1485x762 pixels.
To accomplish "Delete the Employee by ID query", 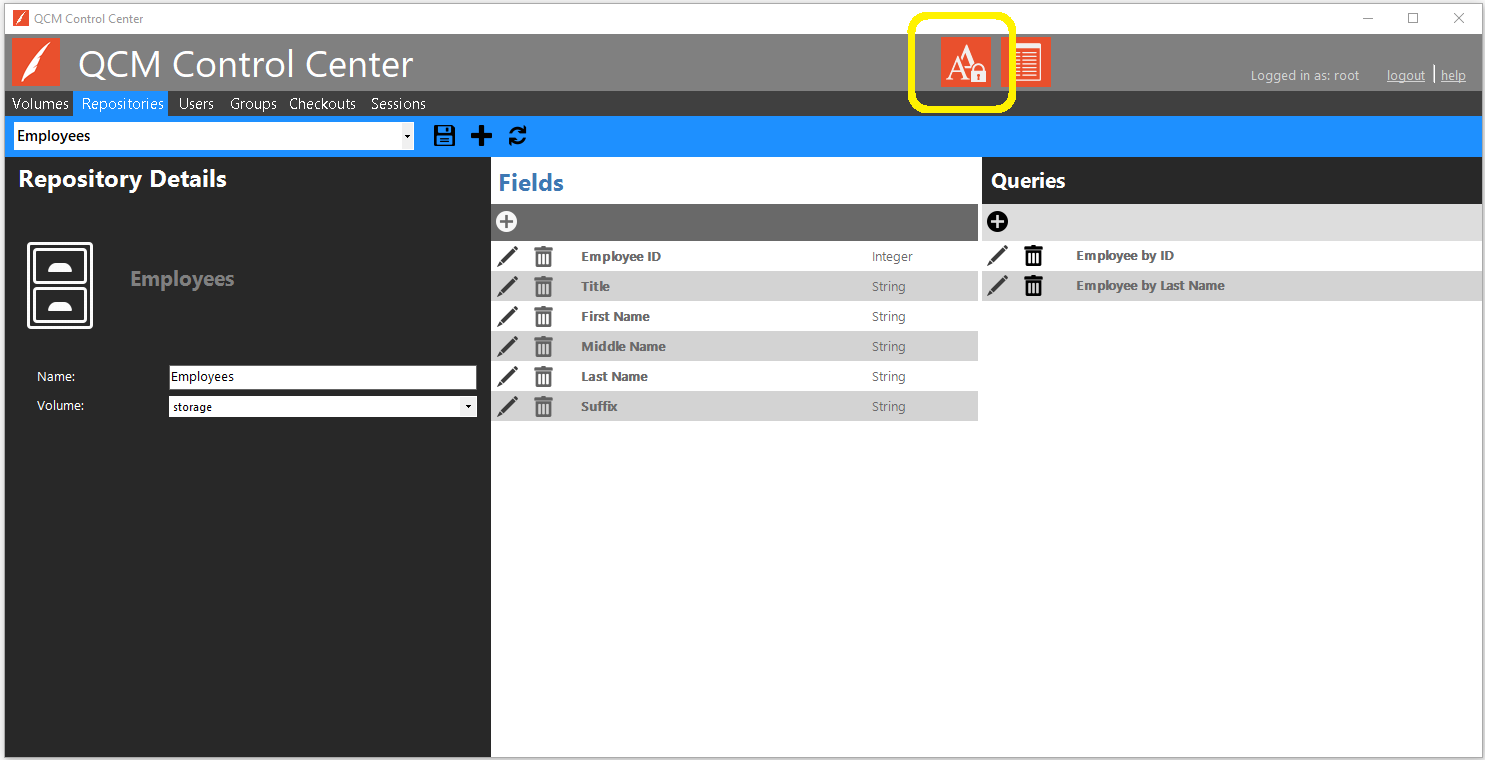I will tap(1033, 256).
